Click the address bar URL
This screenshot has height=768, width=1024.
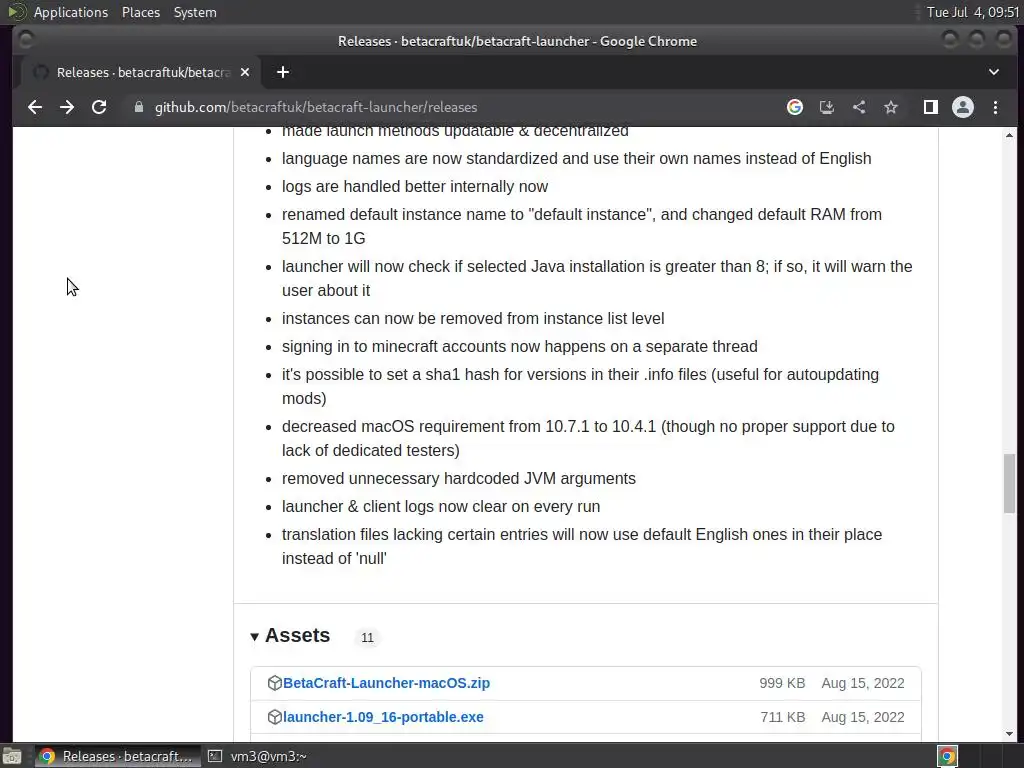(x=316, y=107)
